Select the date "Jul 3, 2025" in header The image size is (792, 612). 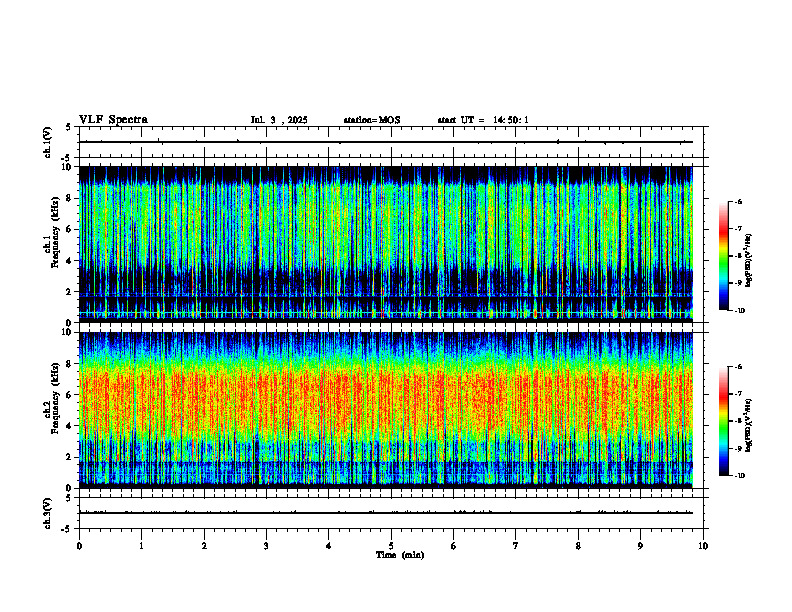pyautogui.click(x=279, y=120)
